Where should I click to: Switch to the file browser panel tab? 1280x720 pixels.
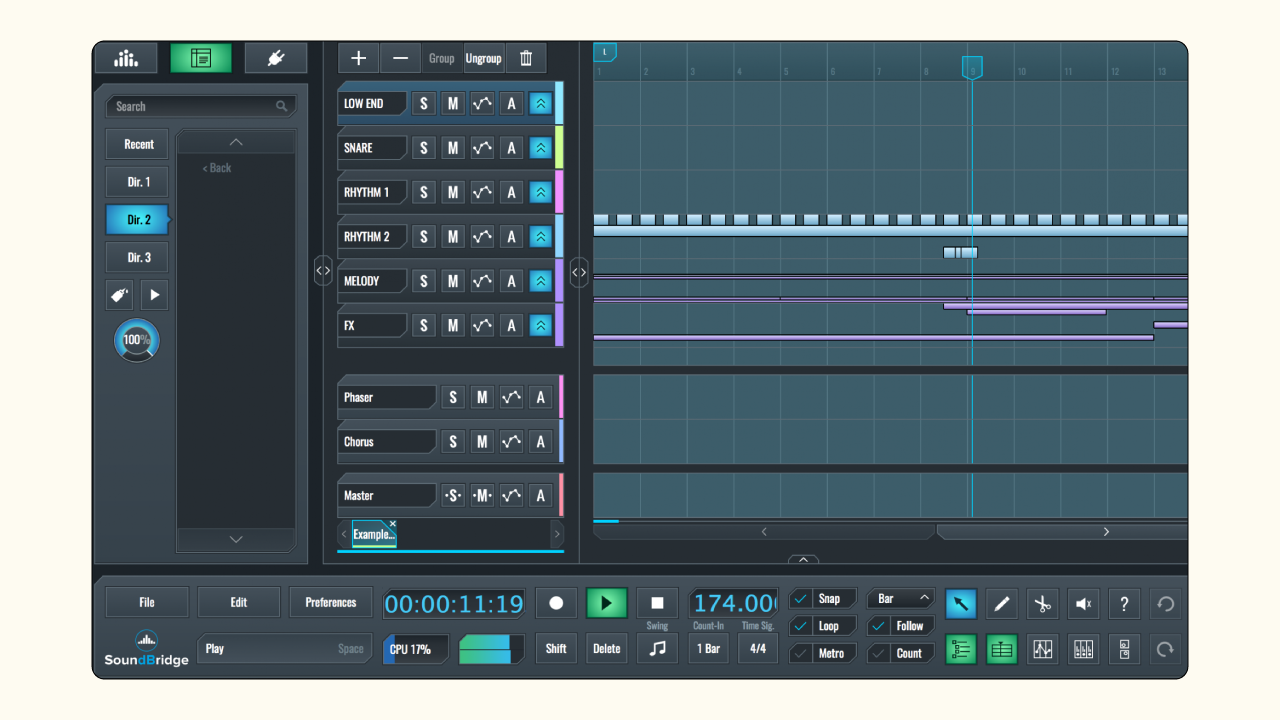(201, 58)
